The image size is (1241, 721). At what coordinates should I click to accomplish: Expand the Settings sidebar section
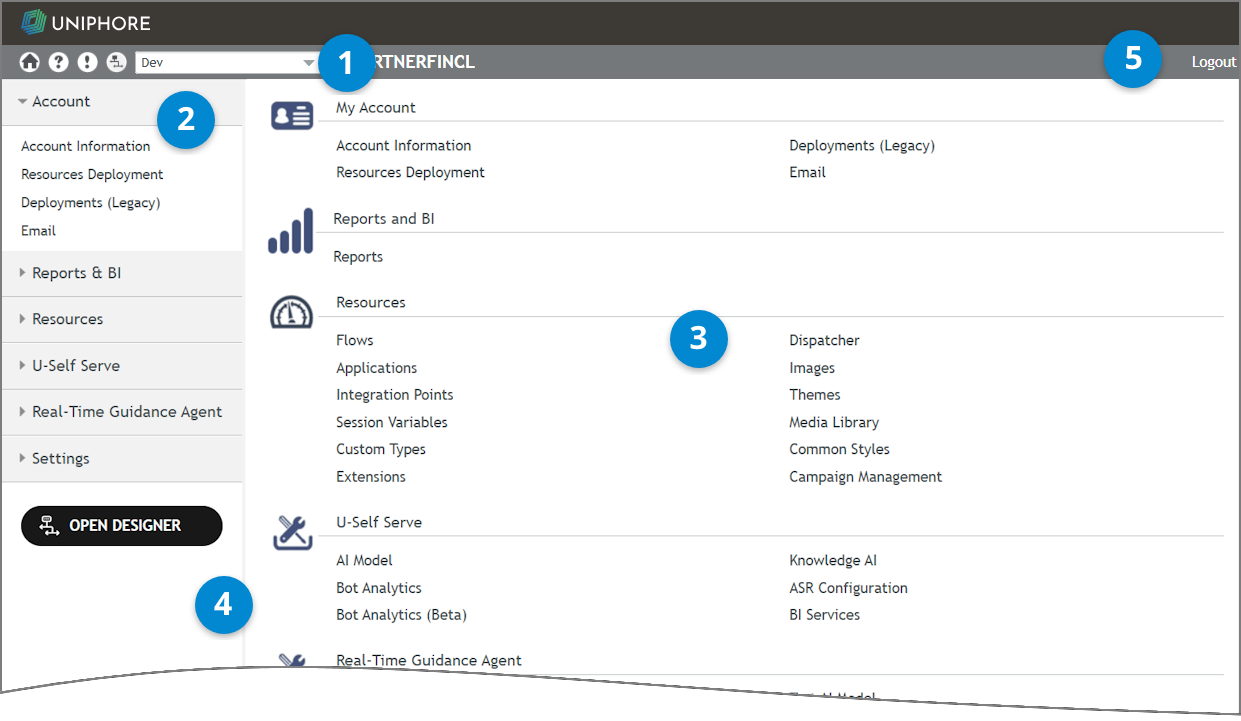tap(122, 458)
